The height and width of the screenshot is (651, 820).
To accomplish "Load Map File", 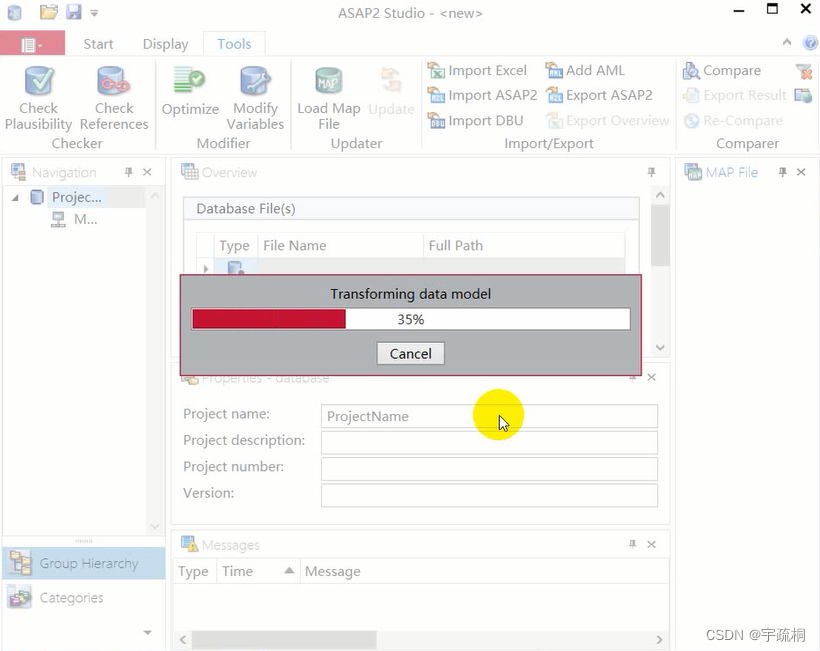I will click(x=328, y=98).
